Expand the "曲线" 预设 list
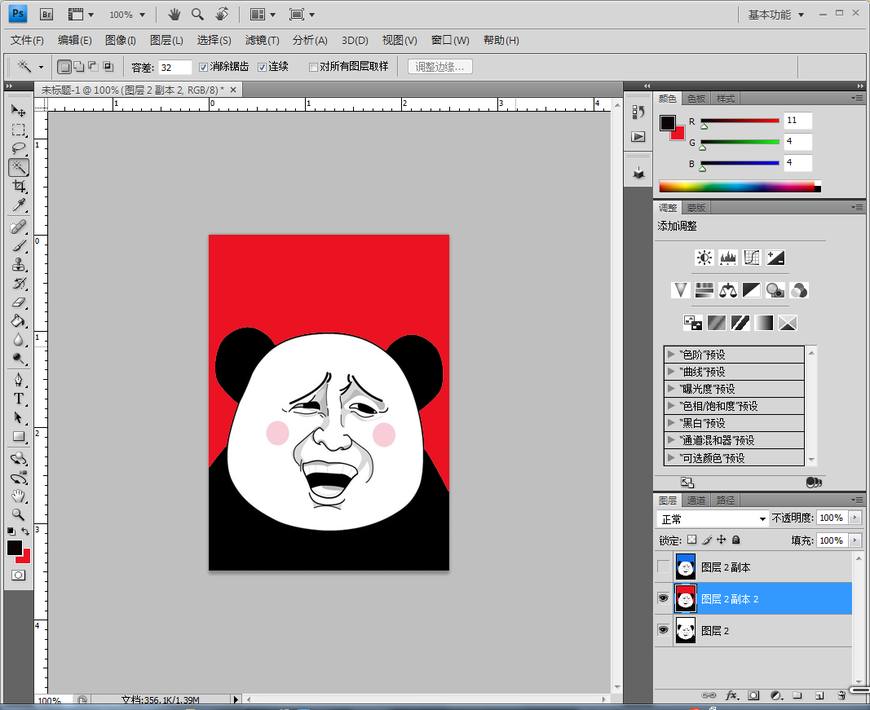The height and width of the screenshot is (710, 870). click(671, 372)
